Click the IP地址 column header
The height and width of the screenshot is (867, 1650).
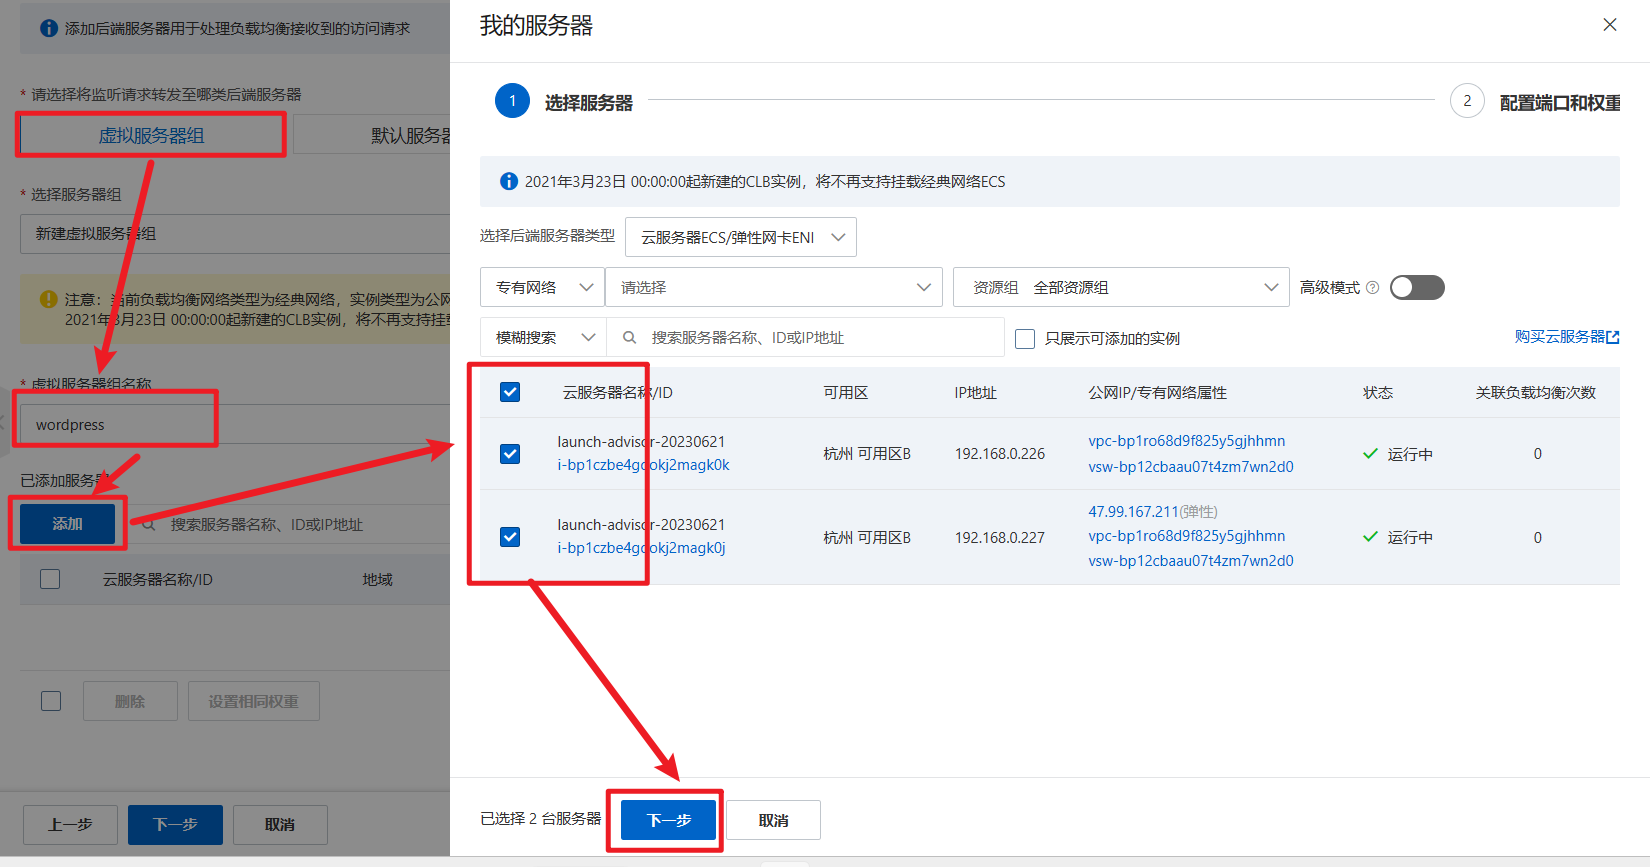[x=976, y=393]
